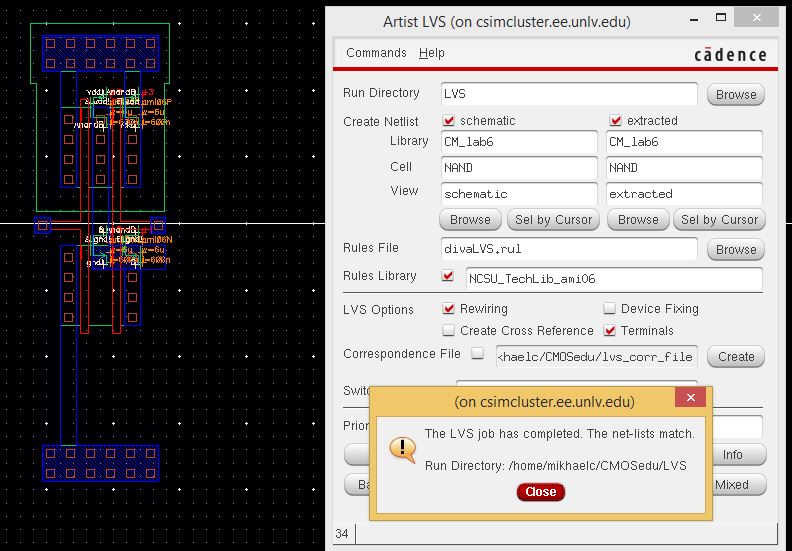
Task: Toggle the extracted netlist checkbox
Action: 616,121
